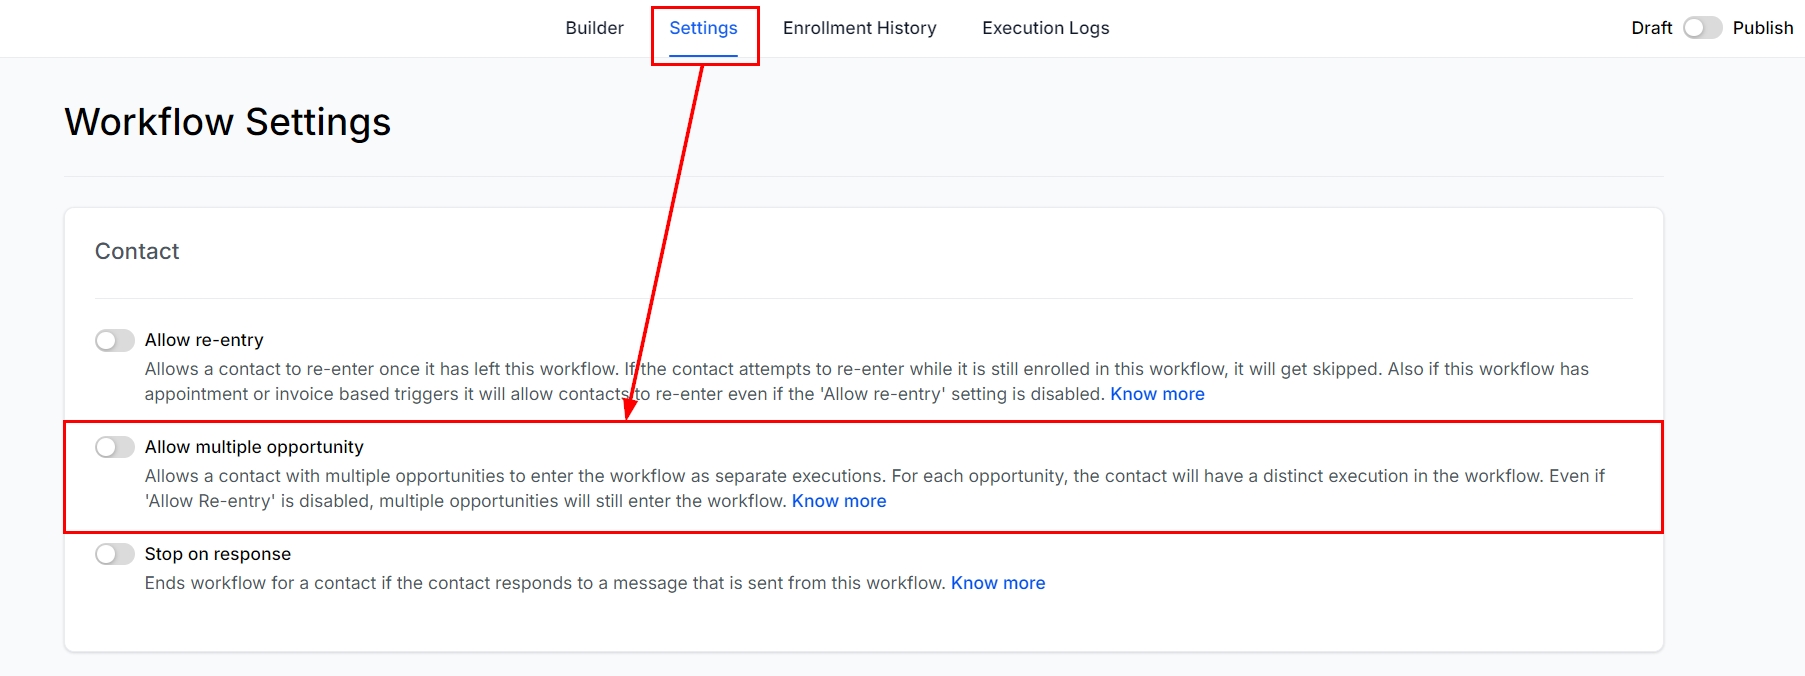Open the Execution Logs tab
This screenshot has height=676, width=1805.
1045,28
